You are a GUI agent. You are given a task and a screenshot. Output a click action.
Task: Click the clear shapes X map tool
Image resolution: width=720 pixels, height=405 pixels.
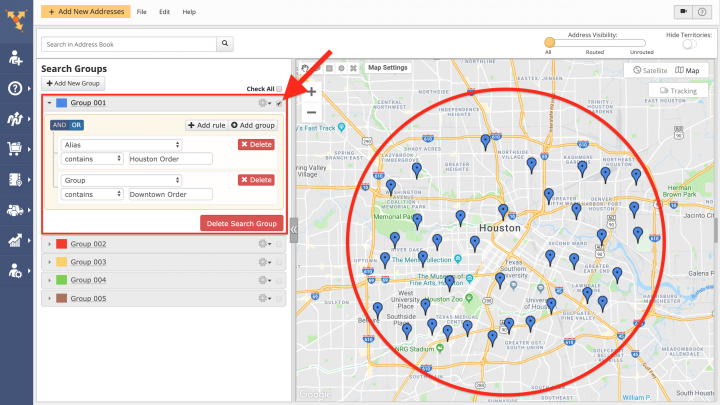[353, 68]
